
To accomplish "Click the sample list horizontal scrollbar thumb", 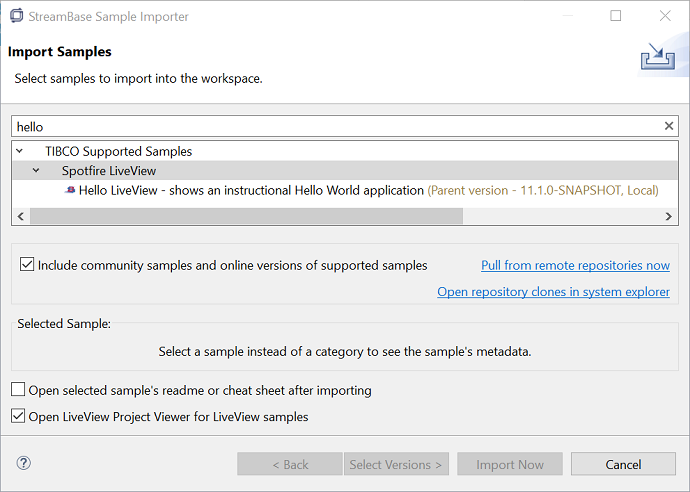I will pos(245,216).
